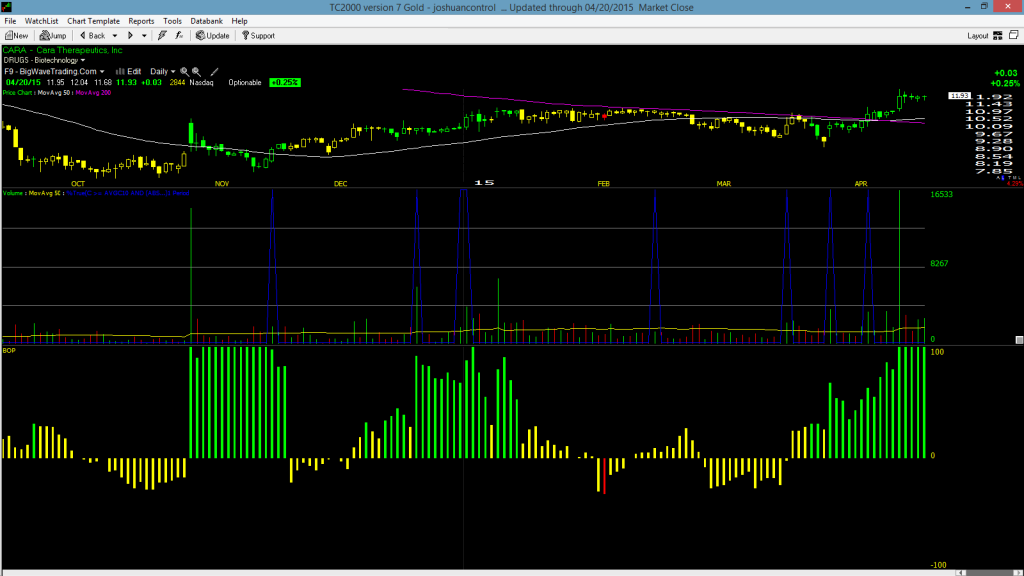This screenshot has height=576, width=1024.
Task: Click the Edit chart template icon
Action: tap(129, 72)
